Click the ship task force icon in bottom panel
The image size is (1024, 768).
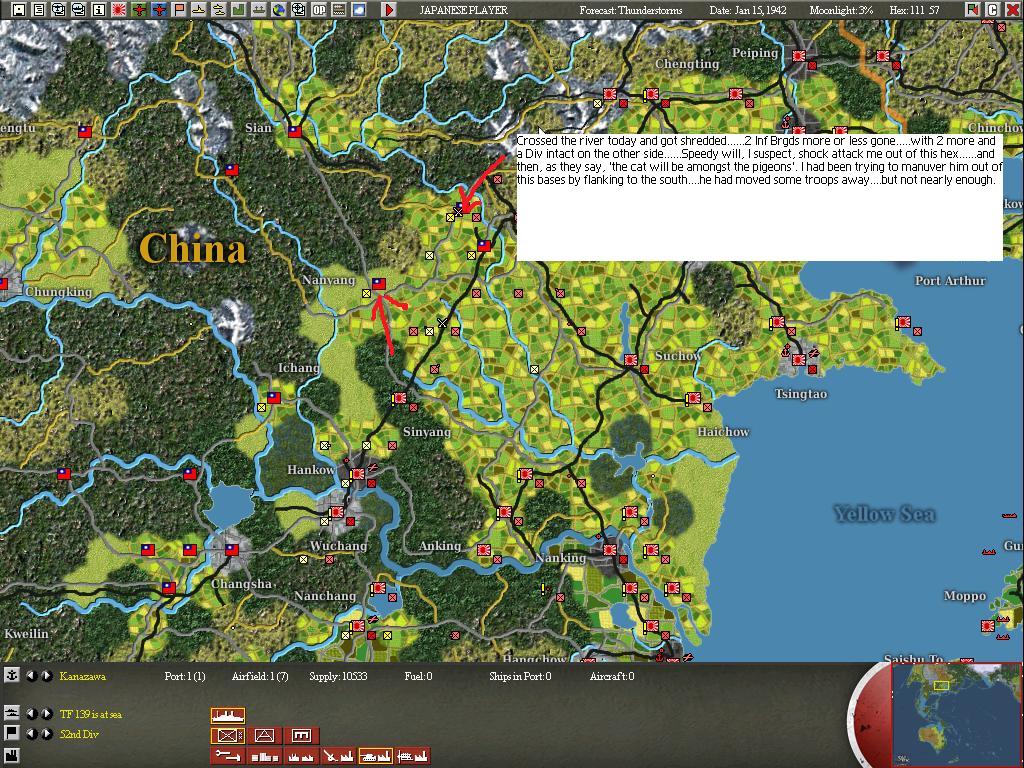coord(11,713)
